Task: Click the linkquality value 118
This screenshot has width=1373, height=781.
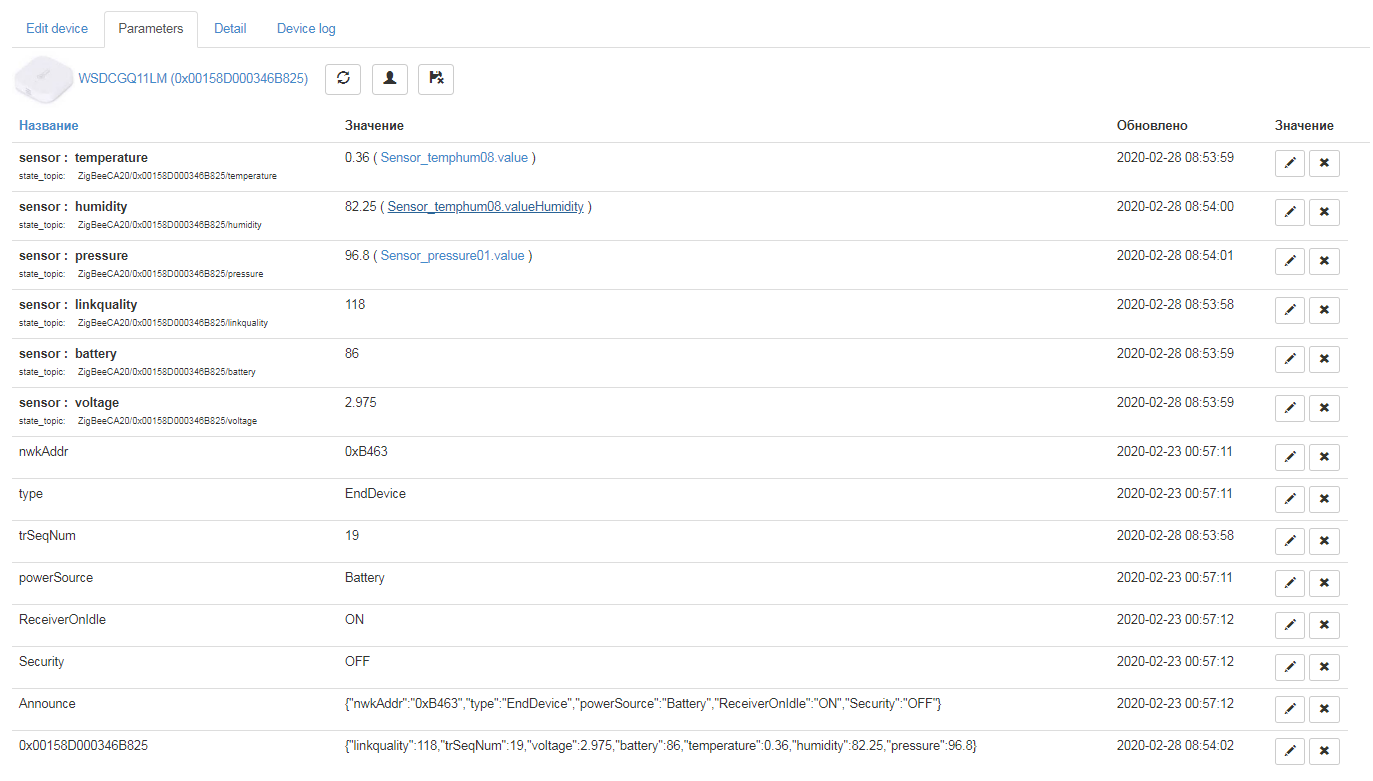Action: point(355,305)
